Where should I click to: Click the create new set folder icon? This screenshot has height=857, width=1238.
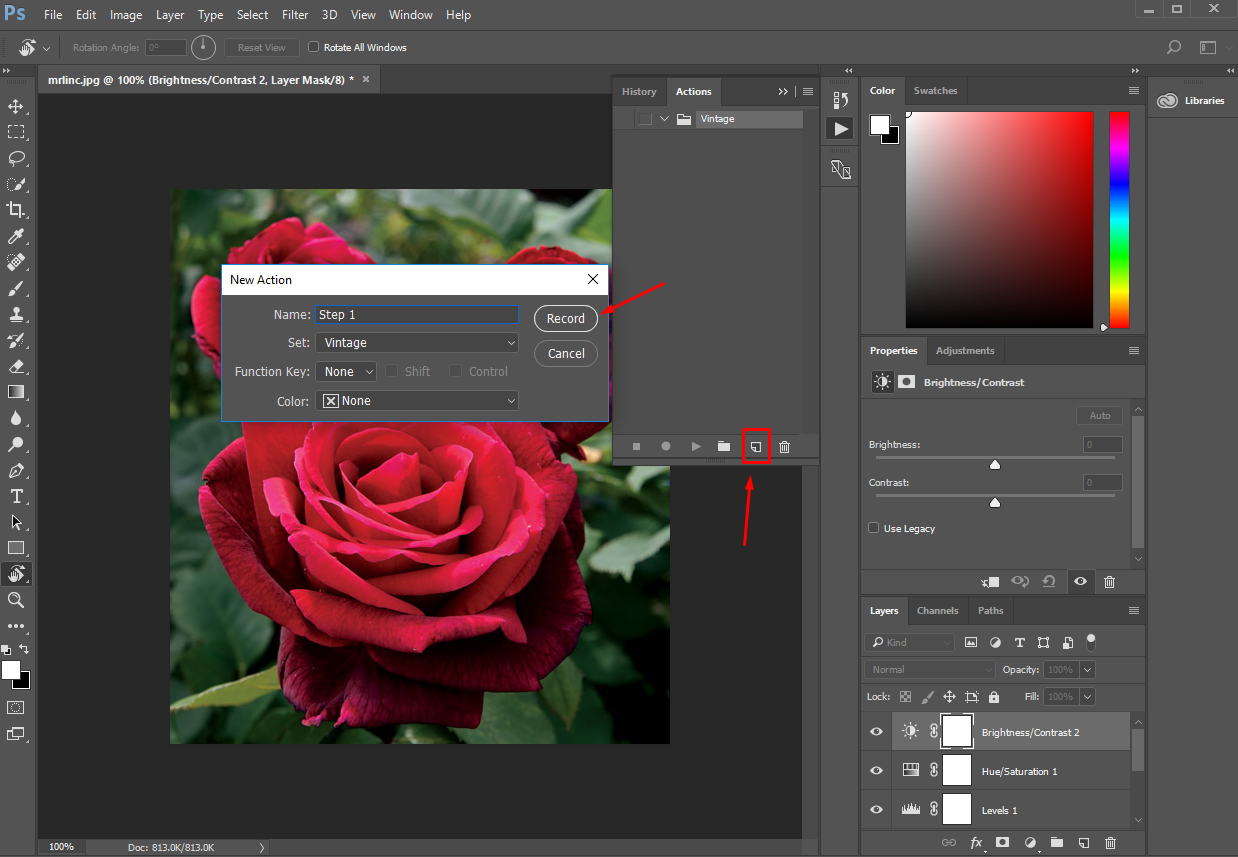[x=724, y=446]
